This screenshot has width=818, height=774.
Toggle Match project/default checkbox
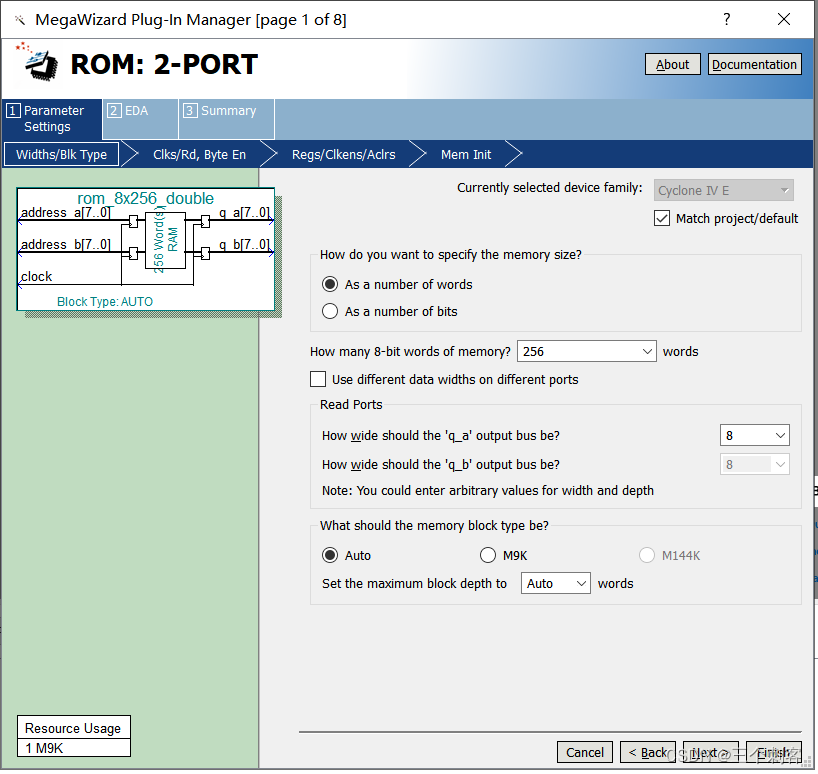tap(661, 218)
